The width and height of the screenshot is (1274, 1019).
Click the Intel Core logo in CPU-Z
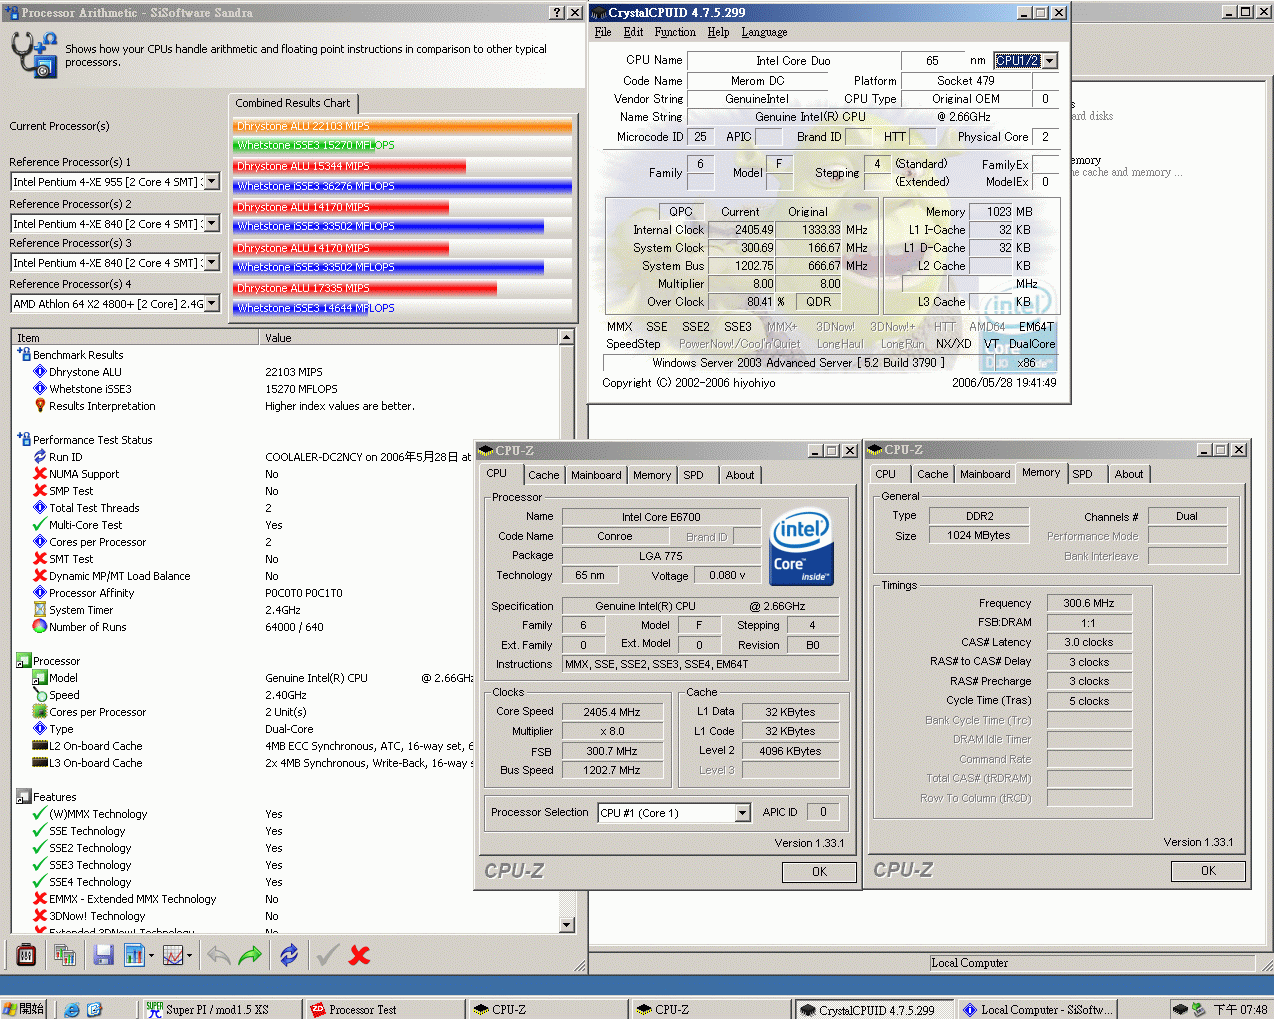(x=801, y=548)
